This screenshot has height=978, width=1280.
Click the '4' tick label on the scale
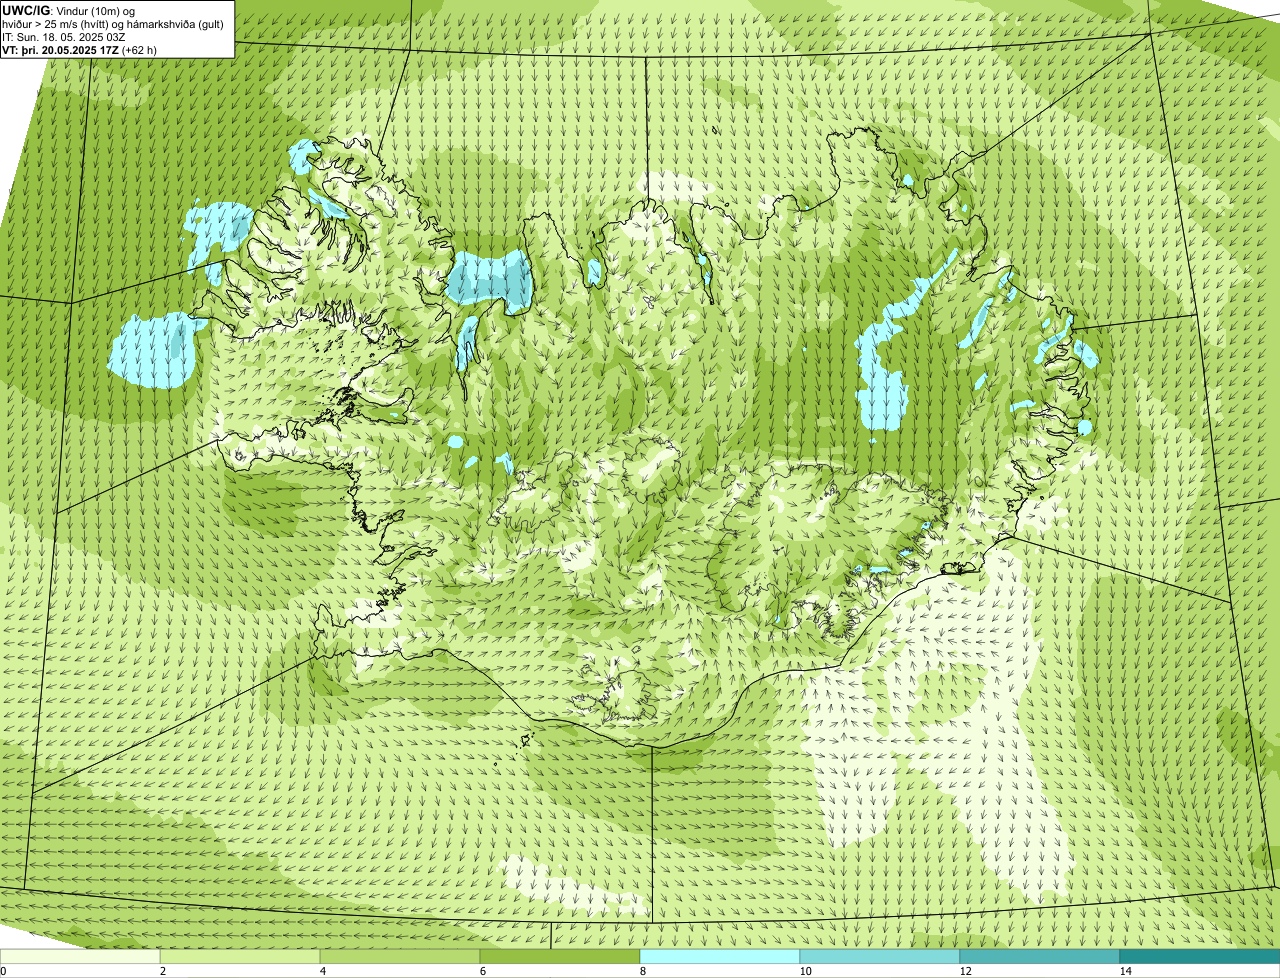coord(322,971)
